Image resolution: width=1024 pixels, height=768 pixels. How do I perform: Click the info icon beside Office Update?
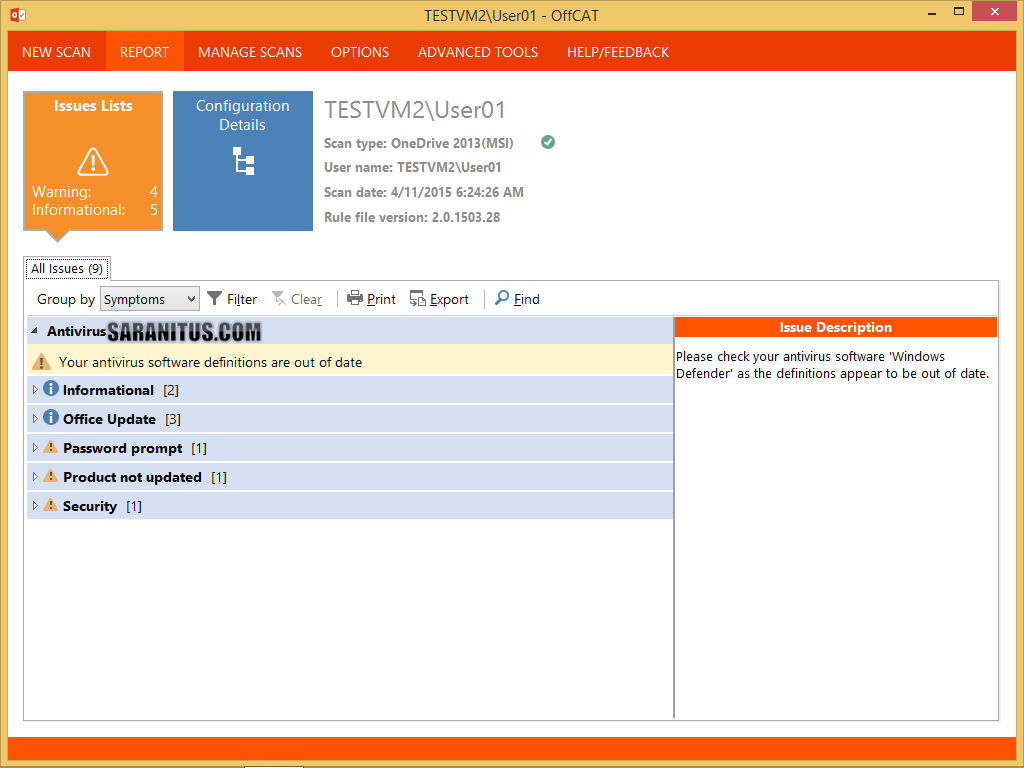(x=51, y=417)
